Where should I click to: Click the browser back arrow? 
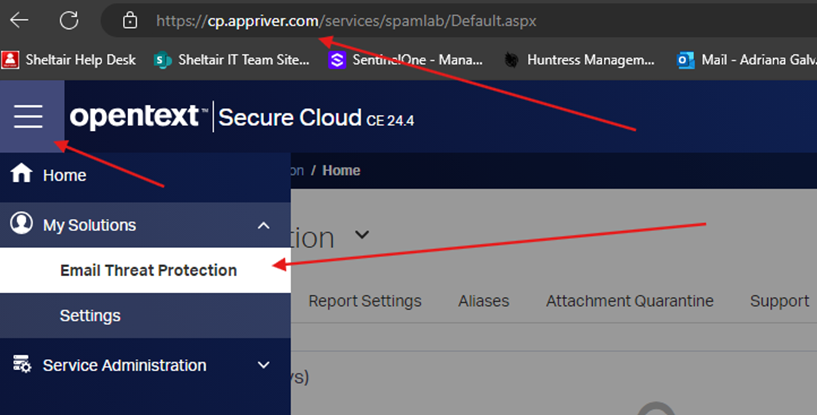19,20
